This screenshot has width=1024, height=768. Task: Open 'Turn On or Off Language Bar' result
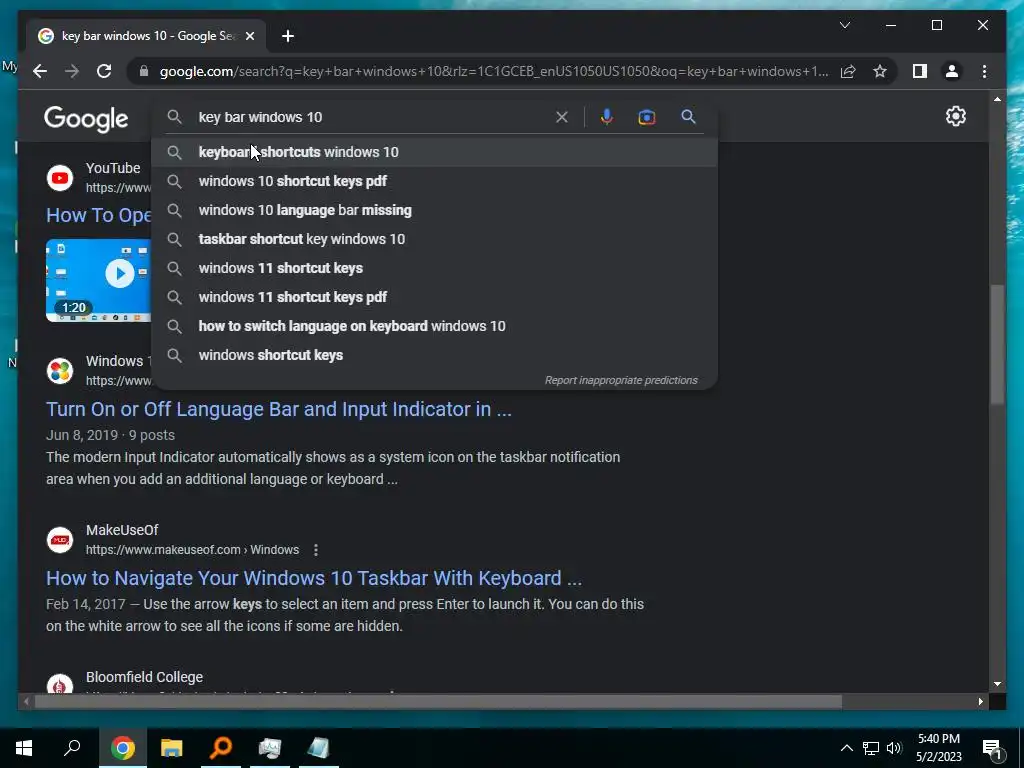[279, 409]
